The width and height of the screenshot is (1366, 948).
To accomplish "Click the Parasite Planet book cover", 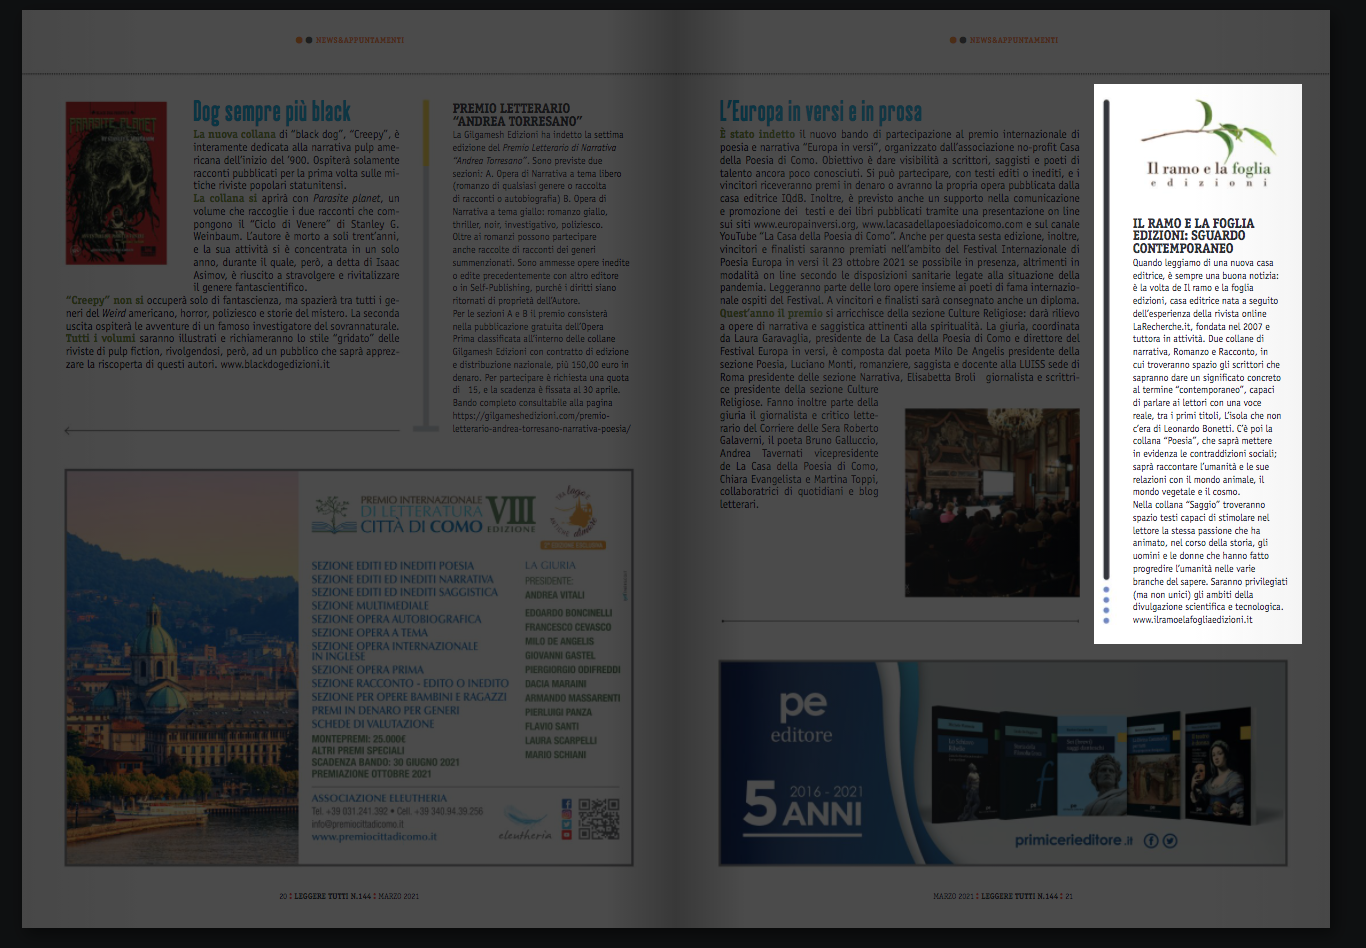I will 116,182.
